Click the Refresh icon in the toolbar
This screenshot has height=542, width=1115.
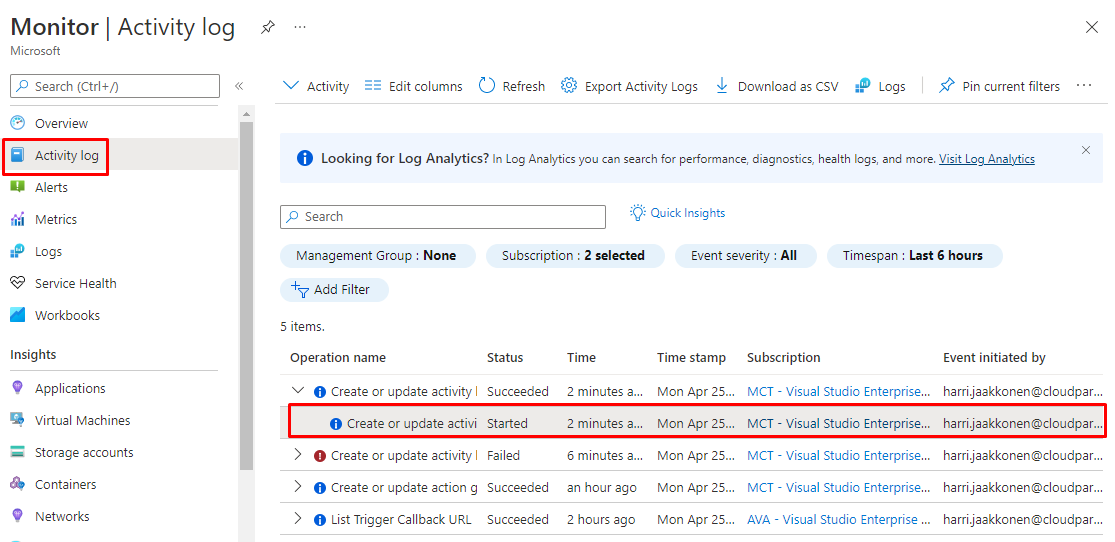point(487,86)
